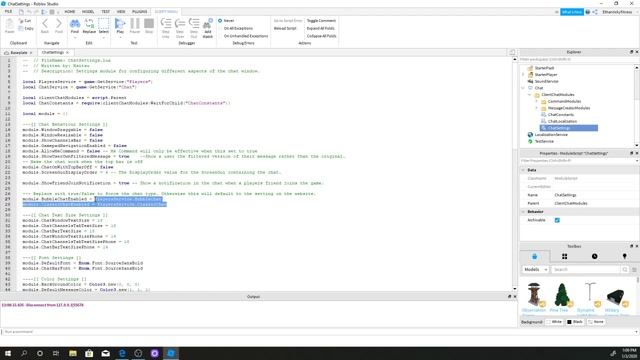Expand the StarterPlayer node

(523, 75)
